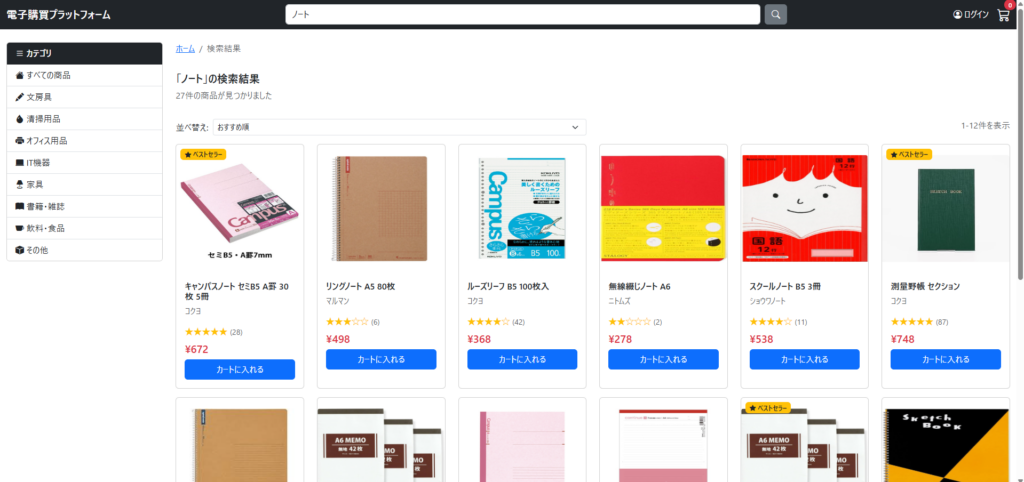Click the ログイン user icon
Image resolution: width=1024 pixels, height=482 pixels.
coord(957,15)
